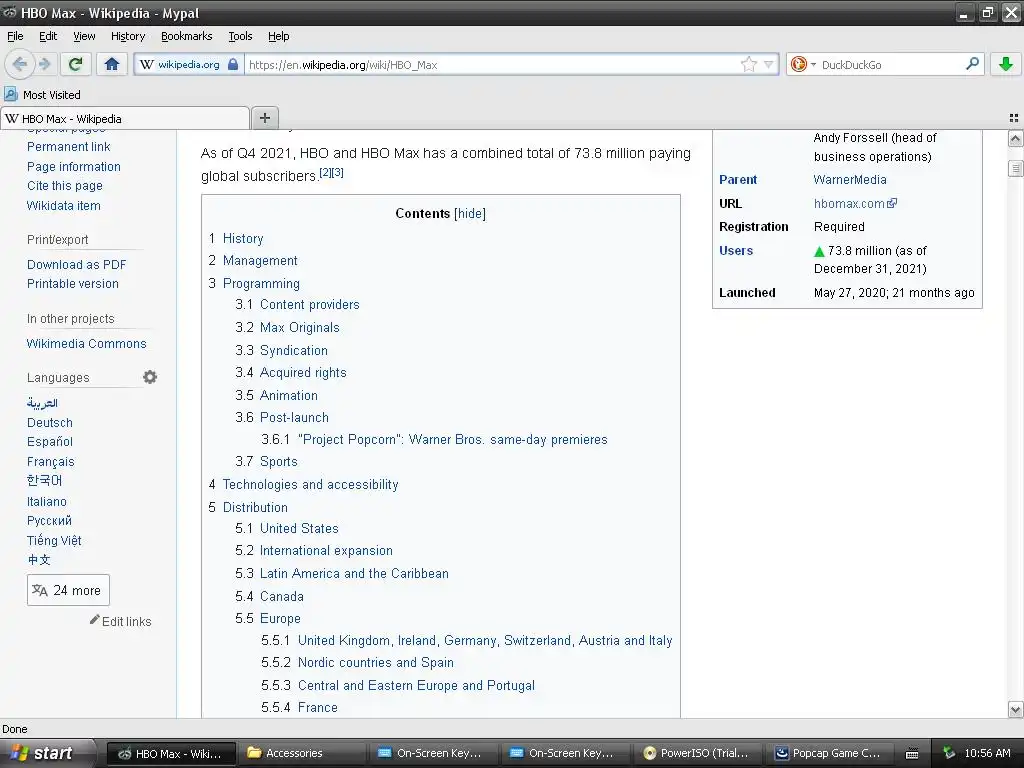Click the Most Visited bookmarks icon
The width and height of the screenshot is (1024, 768).
pyautogui.click(x=10, y=95)
